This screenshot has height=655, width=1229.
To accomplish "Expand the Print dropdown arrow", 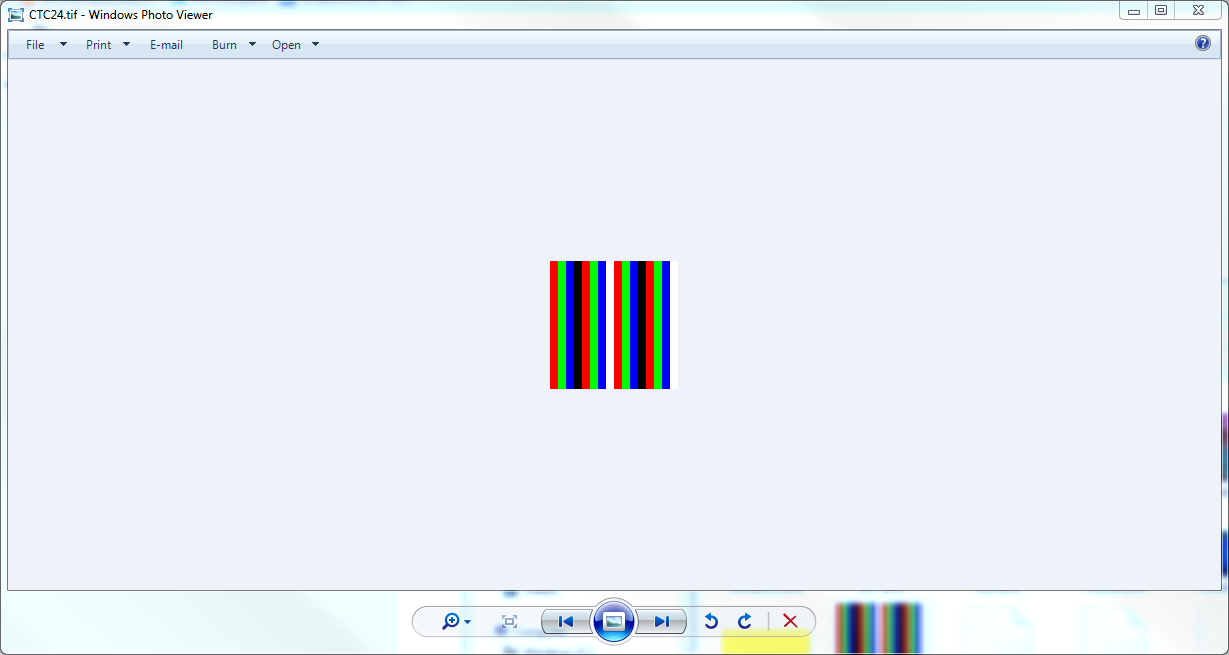I will [x=126, y=45].
